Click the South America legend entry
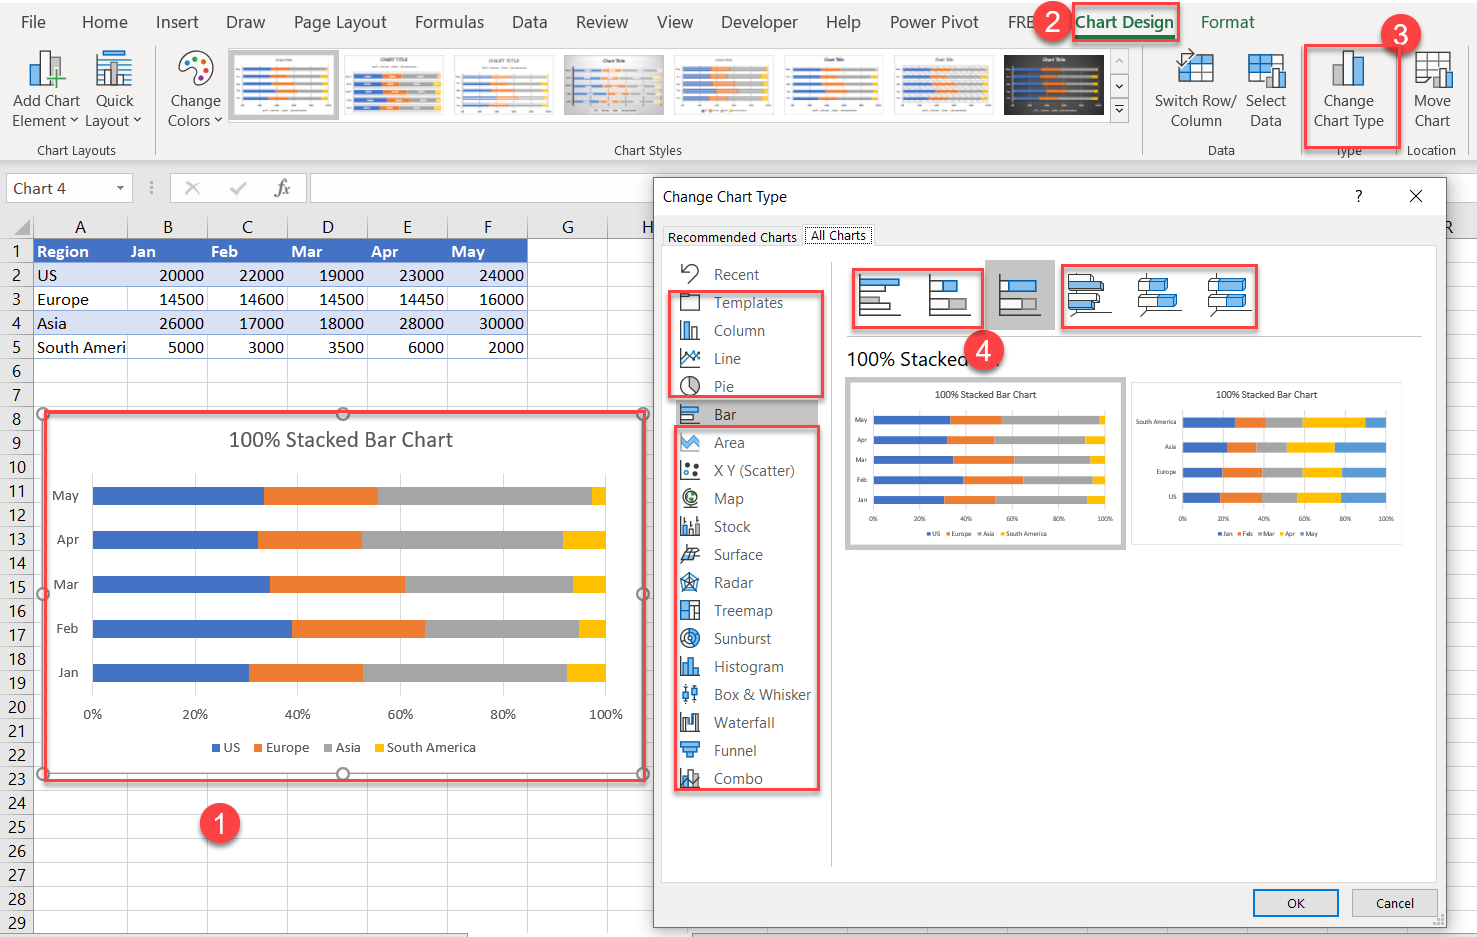The image size is (1477, 937). click(425, 747)
